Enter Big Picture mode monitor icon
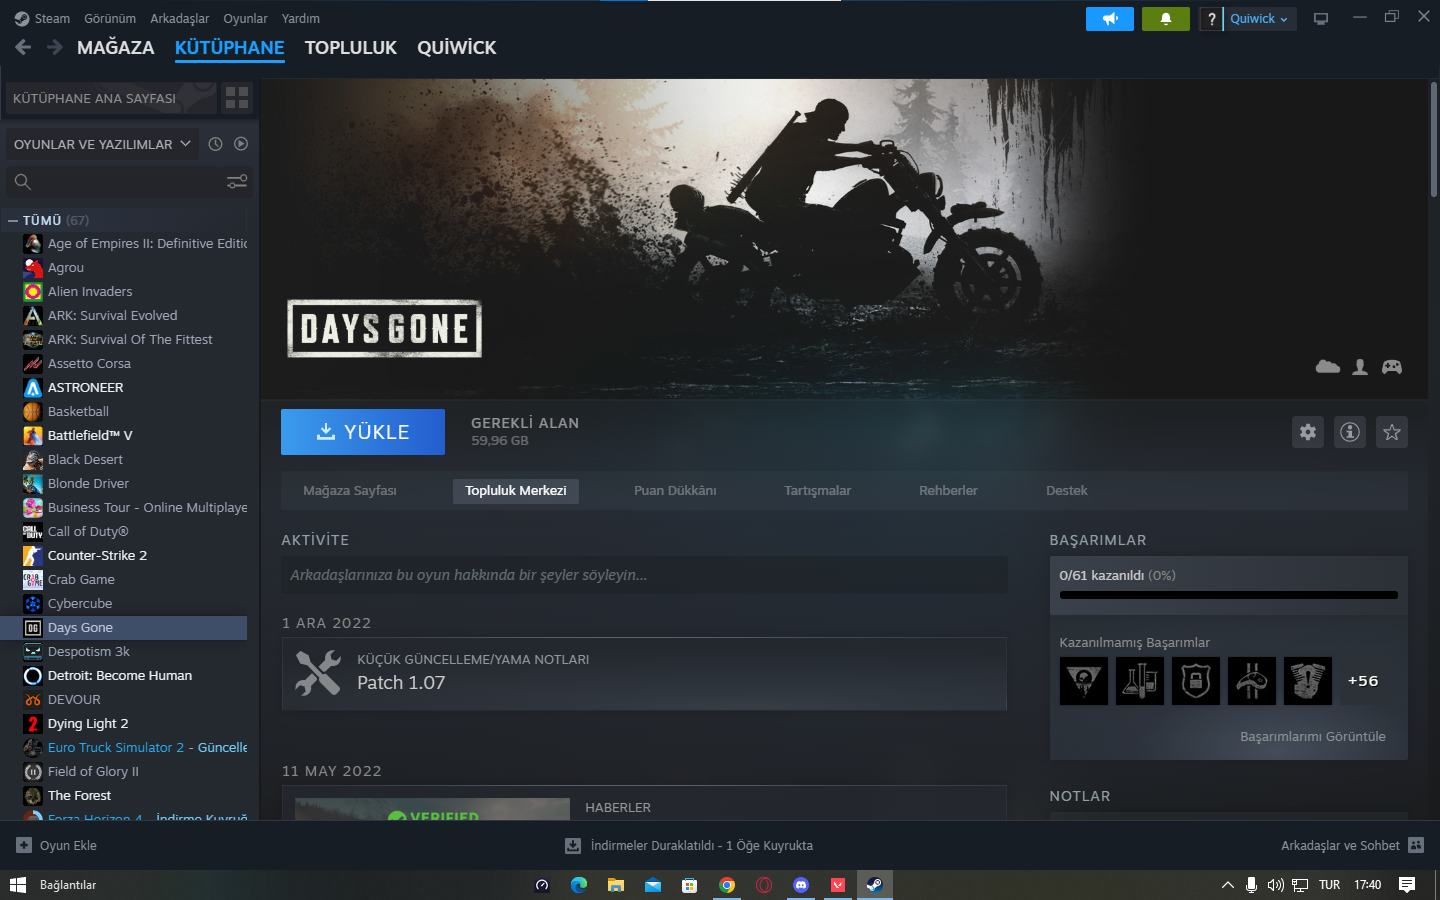The image size is (1440, 900). tap(1321, 19)
